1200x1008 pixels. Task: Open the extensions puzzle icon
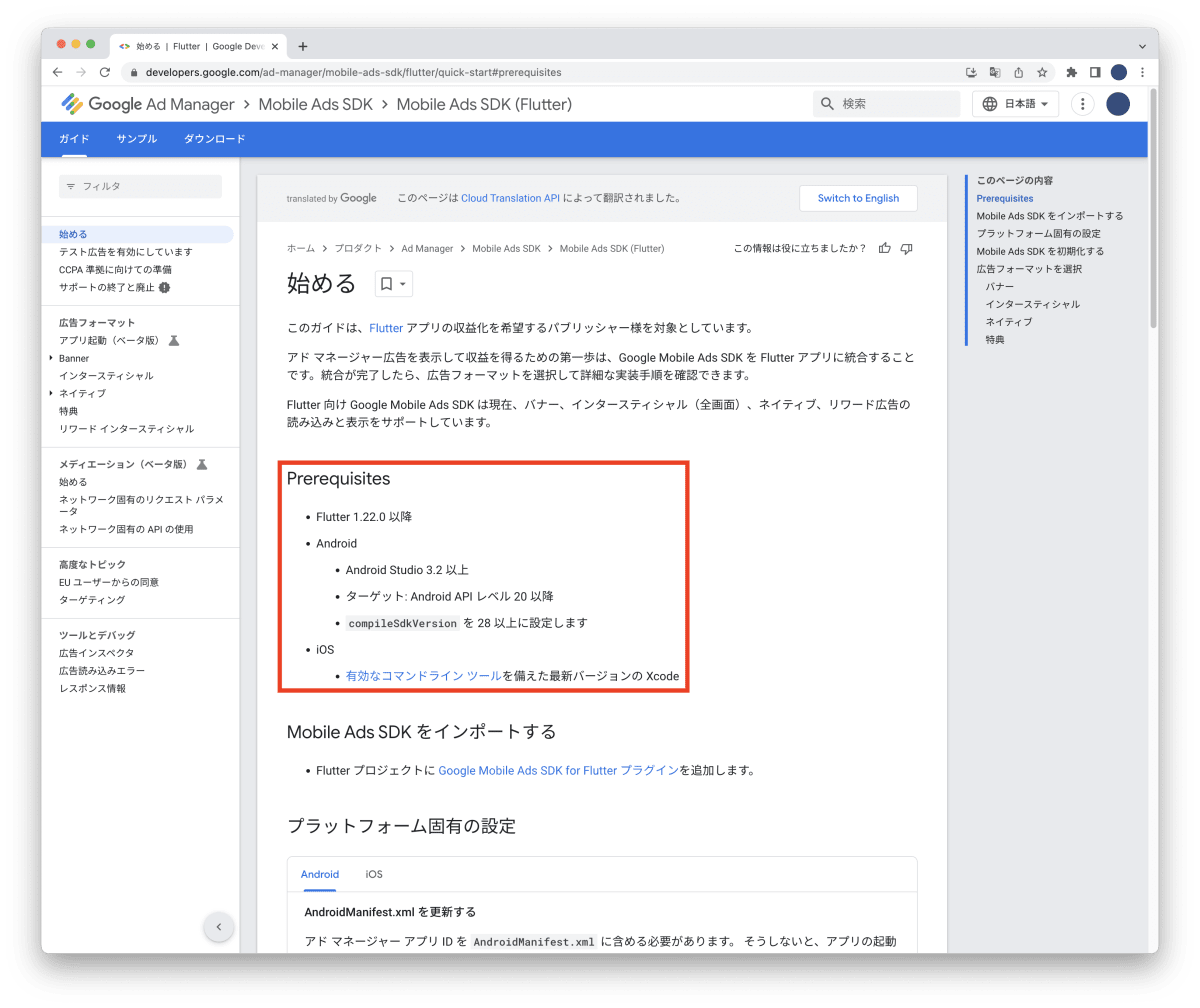pos(1072,72)
